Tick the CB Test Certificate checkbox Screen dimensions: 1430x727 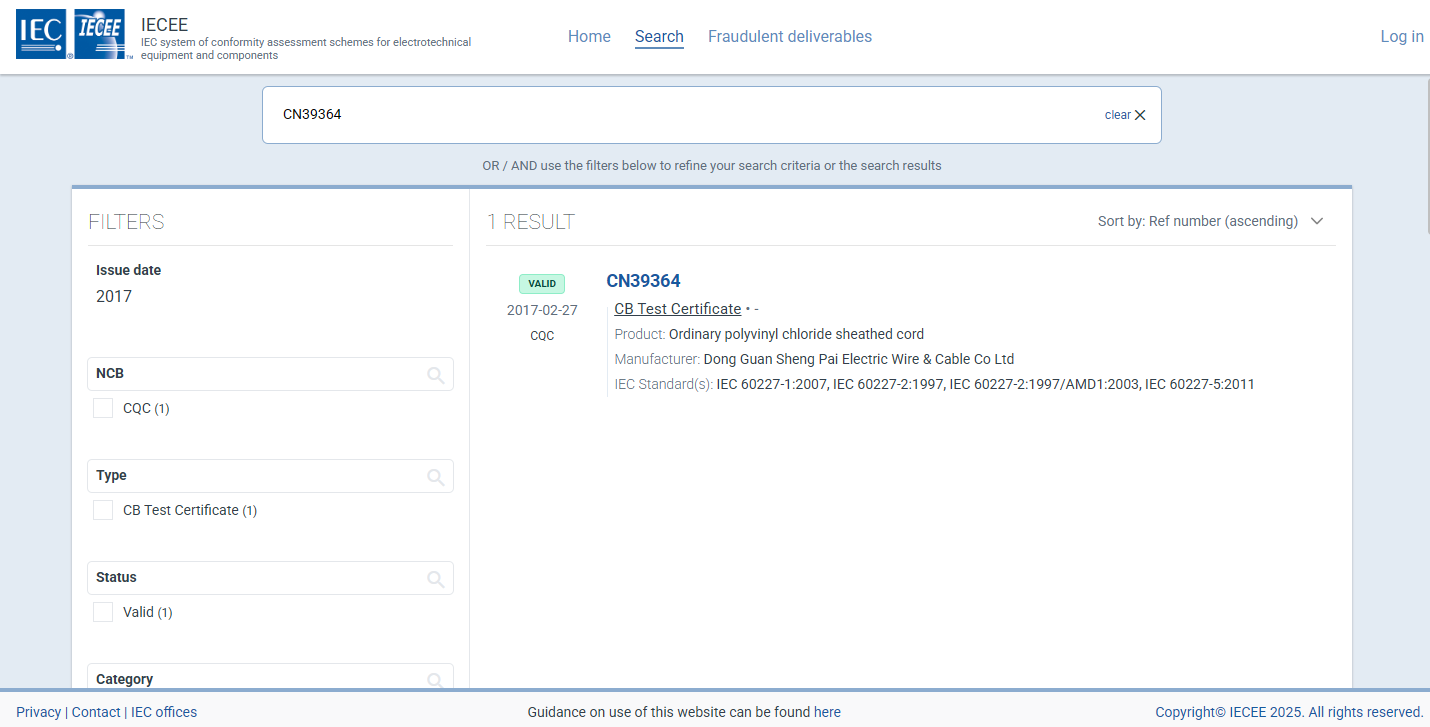103,510
